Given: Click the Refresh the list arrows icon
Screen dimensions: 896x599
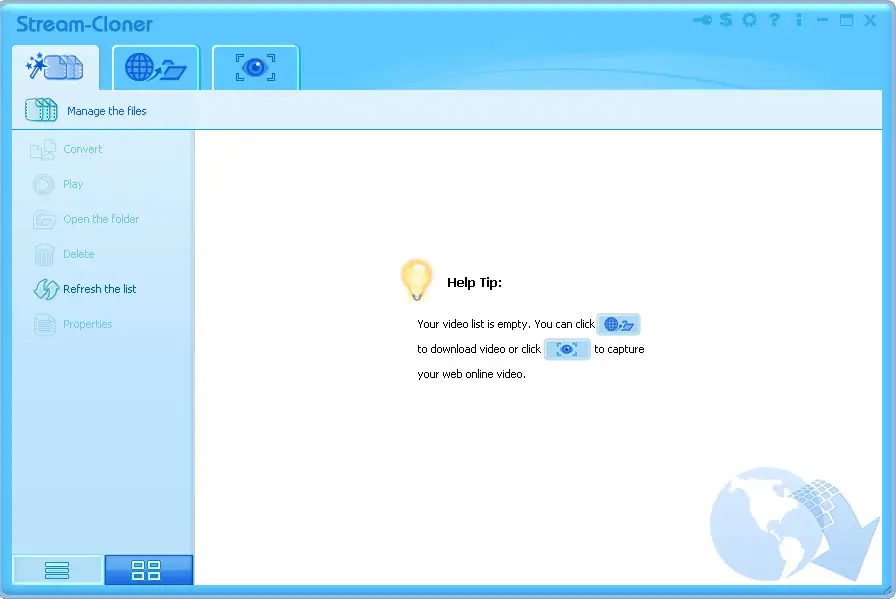Looking at the screenshot, I should 46,289.
